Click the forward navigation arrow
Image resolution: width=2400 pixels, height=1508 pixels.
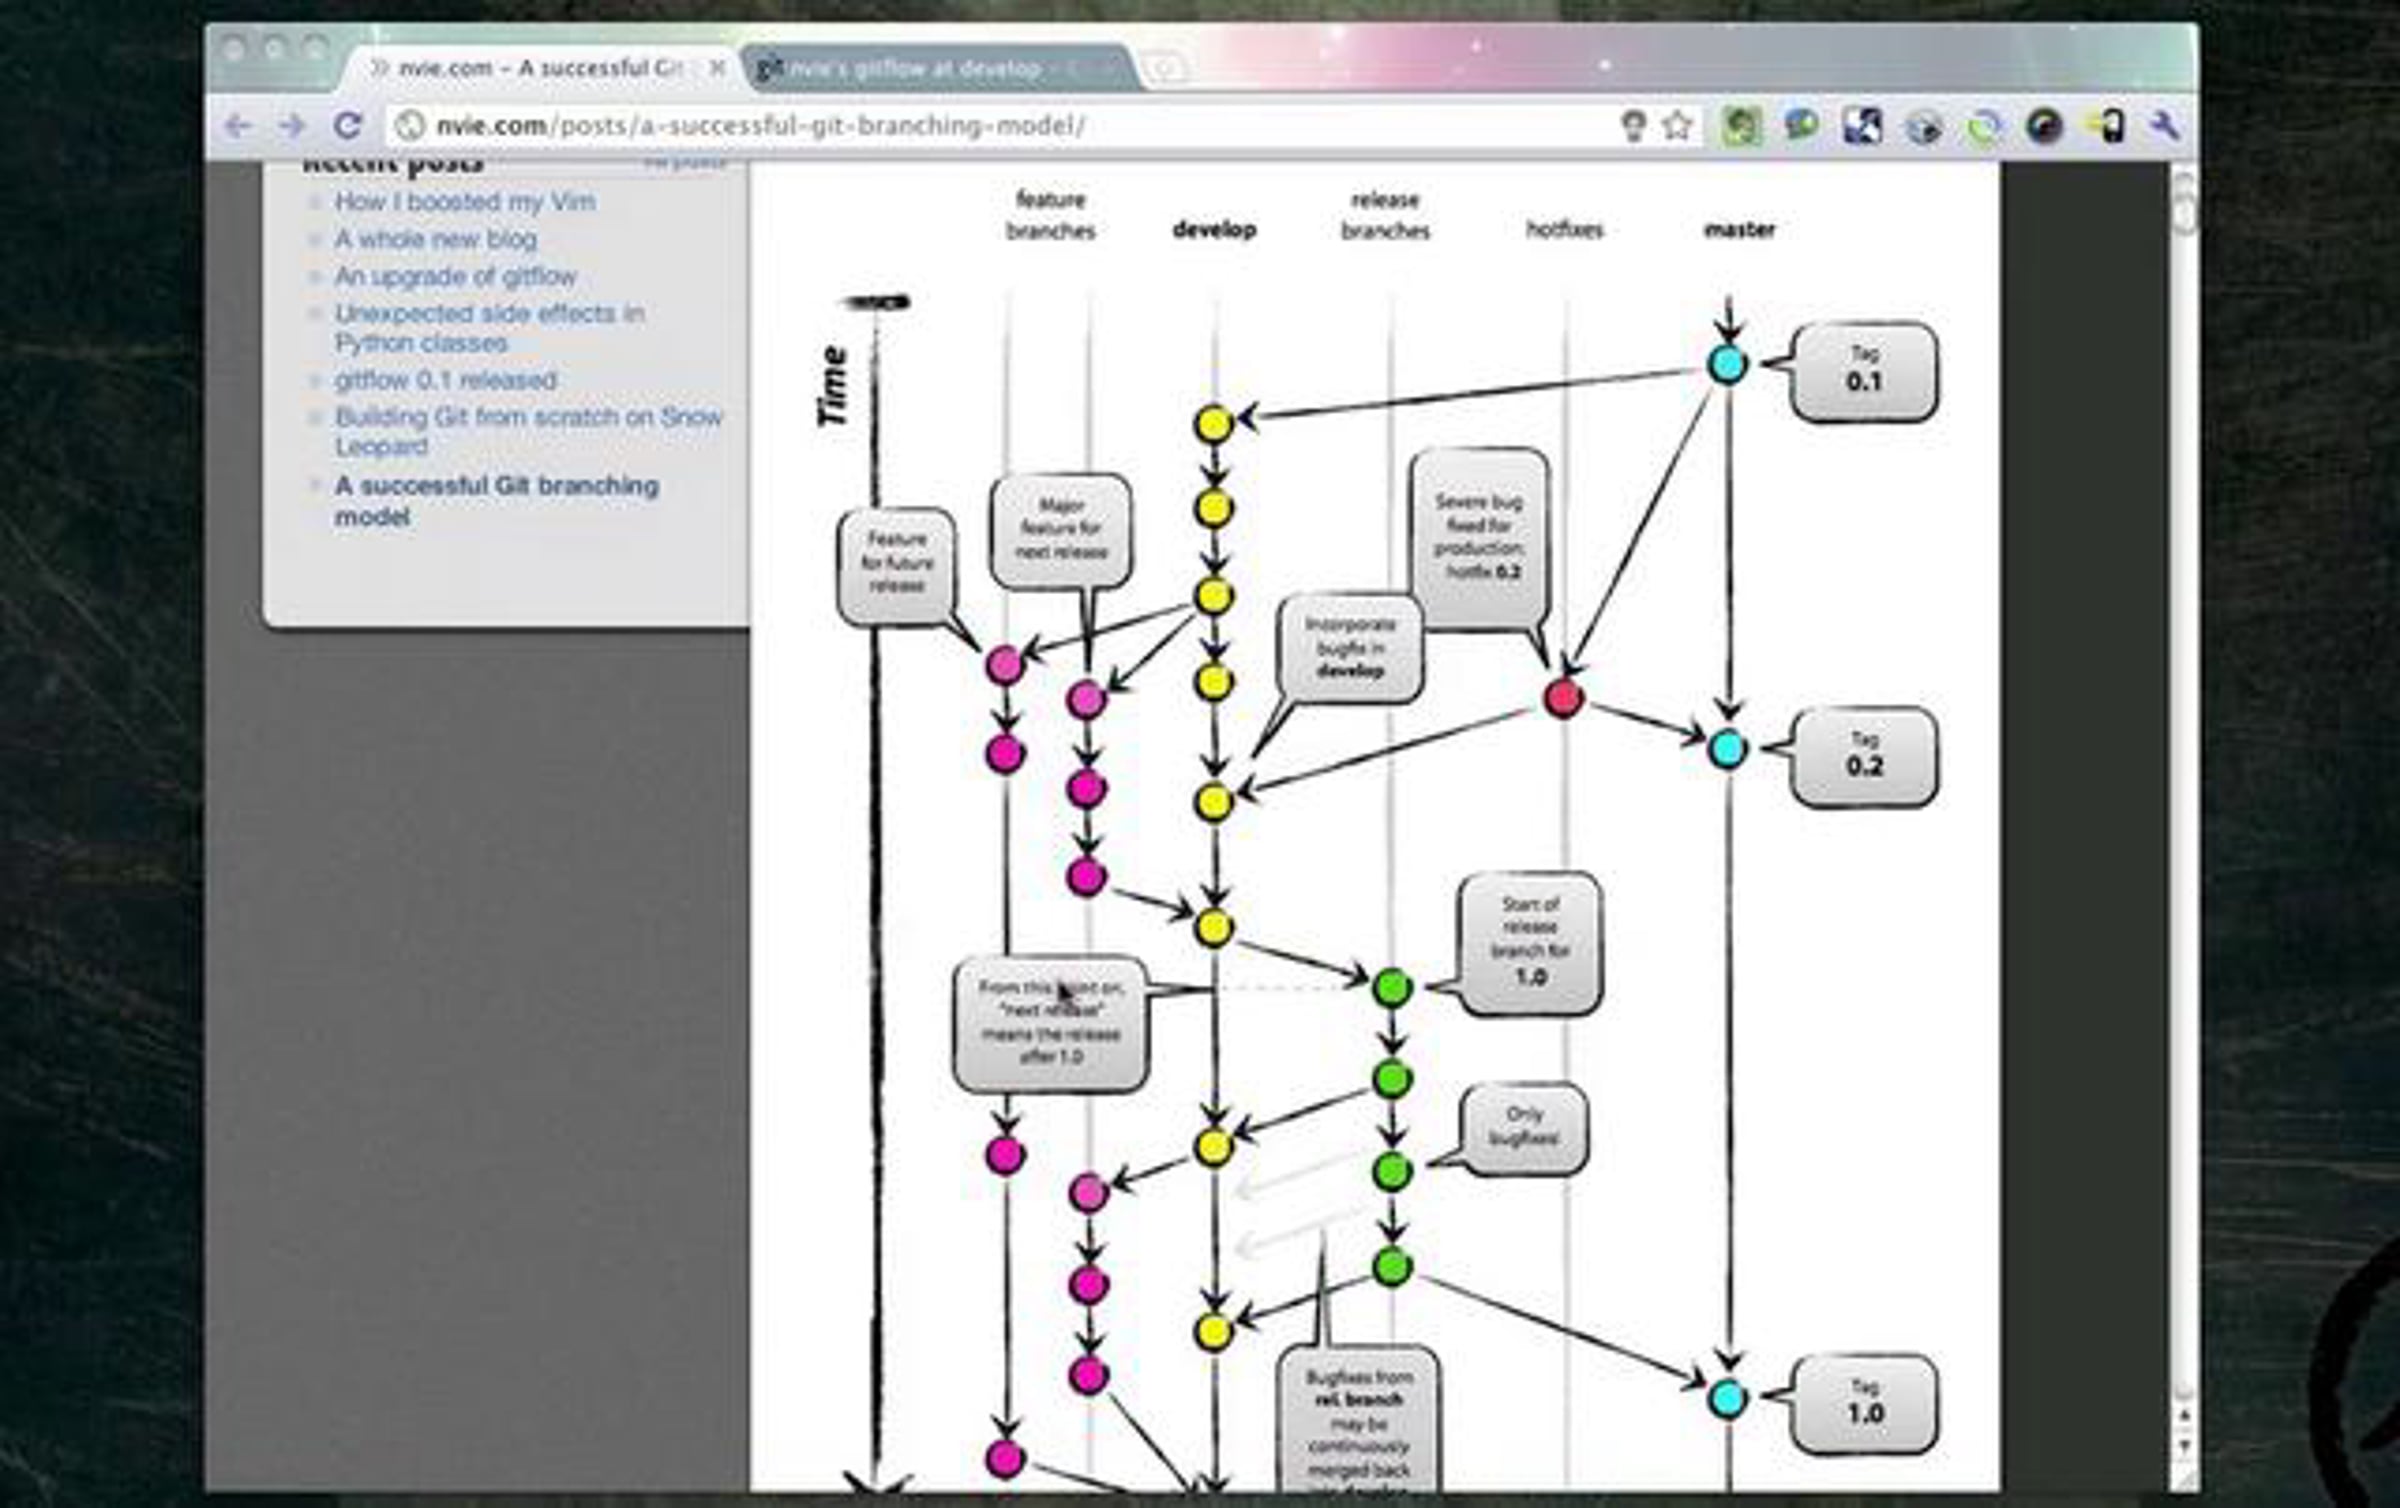[291, 126]
